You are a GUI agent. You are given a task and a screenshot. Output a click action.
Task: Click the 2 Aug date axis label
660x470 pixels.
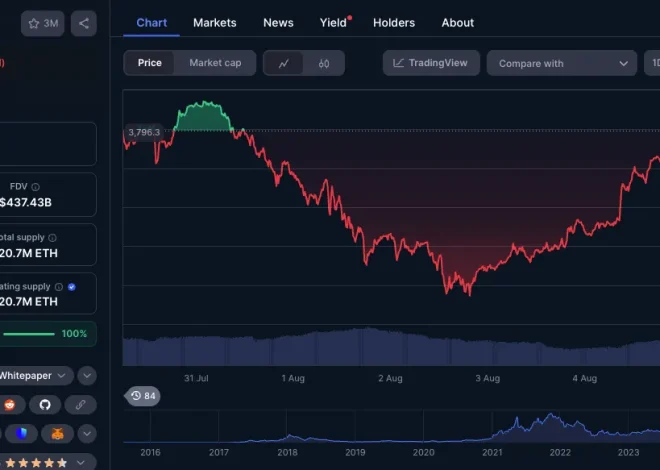(x=390, y=378)
